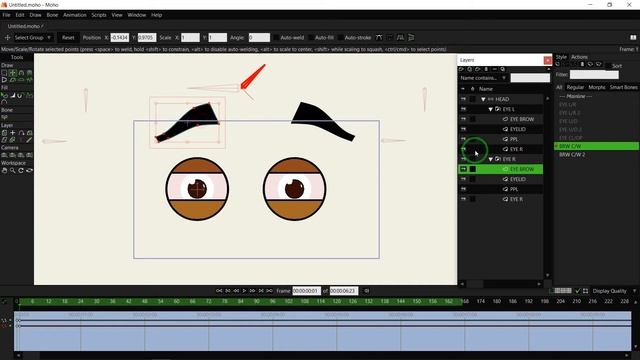
Task: Click the Actions panel Filter text field
Action: (594, 75)
